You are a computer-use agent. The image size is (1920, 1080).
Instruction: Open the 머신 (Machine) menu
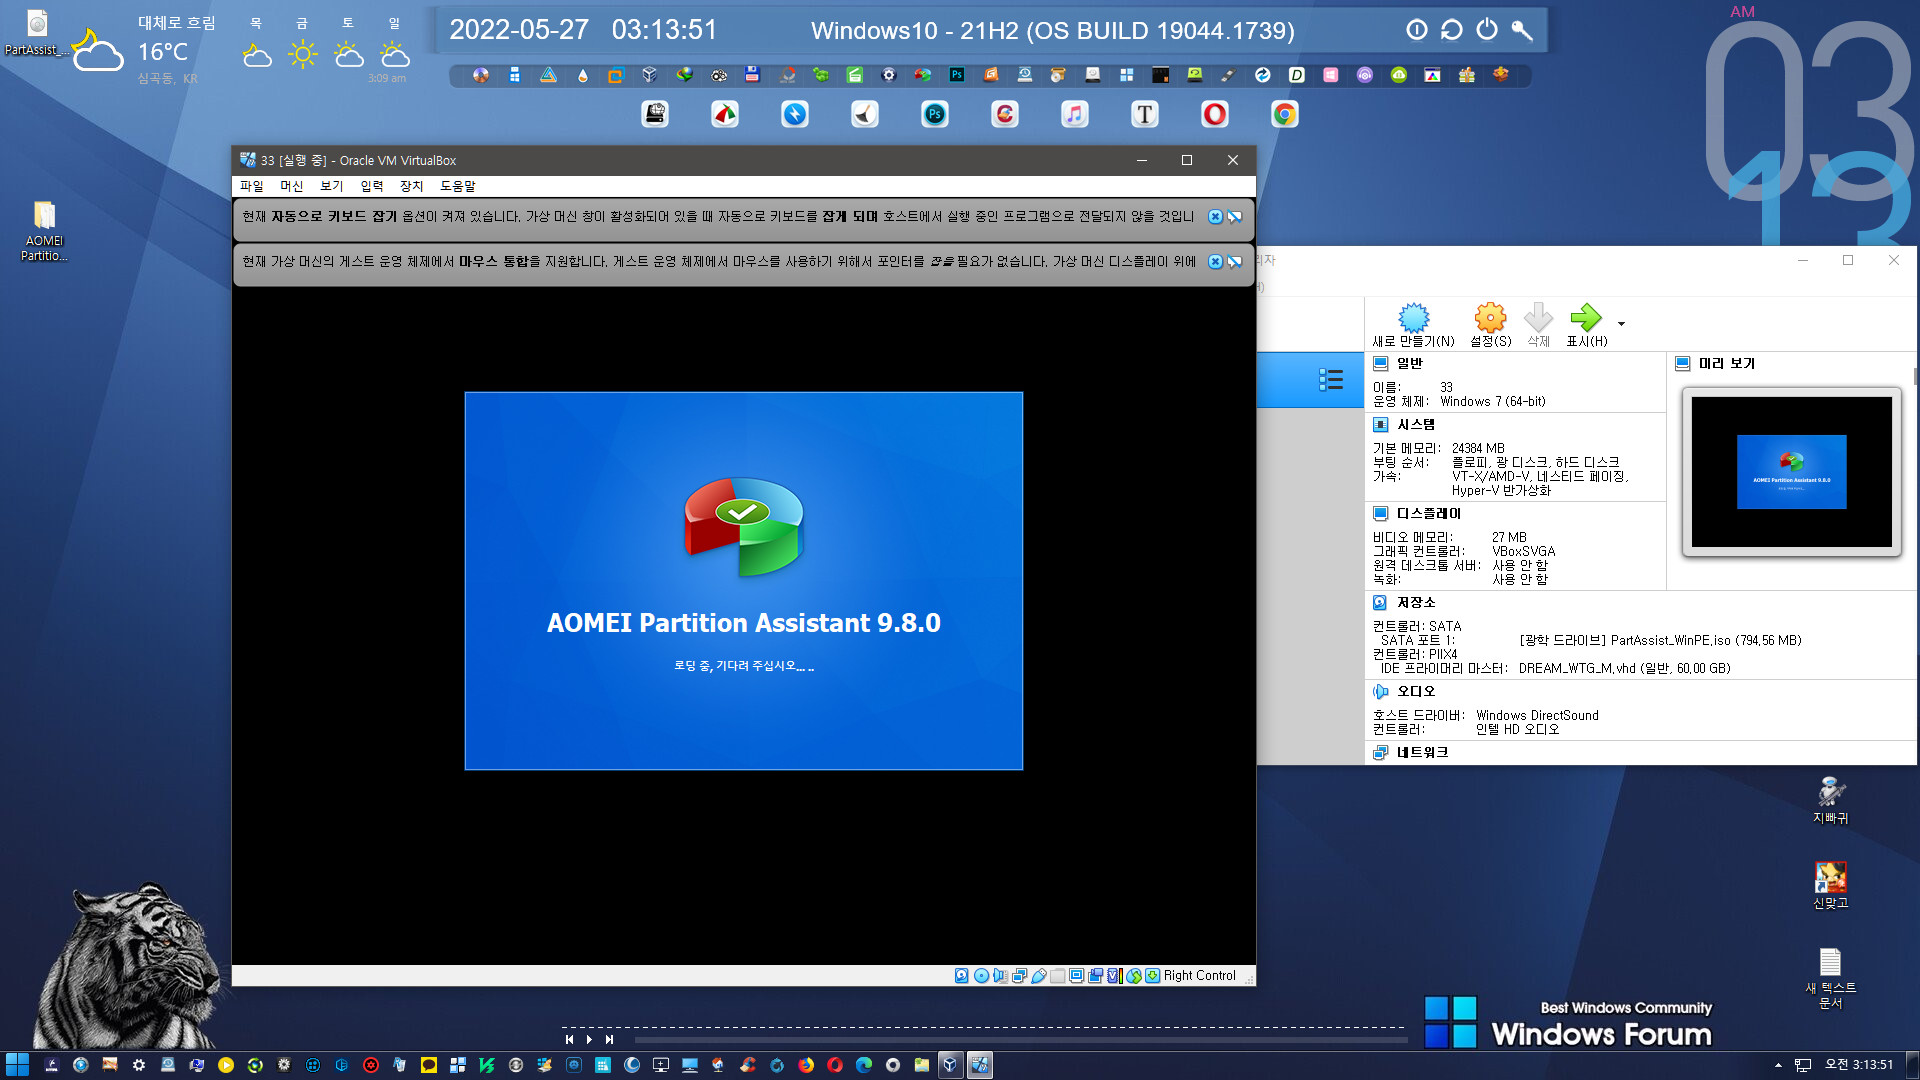coord(291,186)
